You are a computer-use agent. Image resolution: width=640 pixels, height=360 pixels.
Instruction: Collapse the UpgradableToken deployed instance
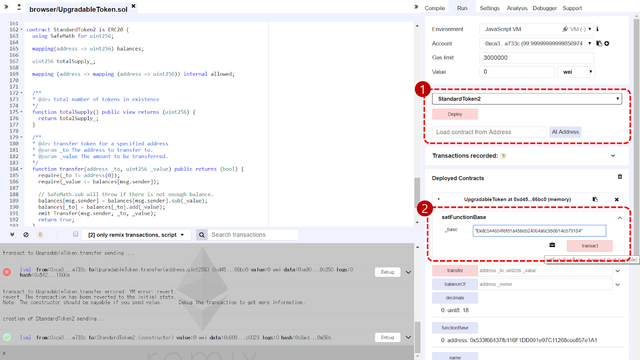pyautogui.click(x=439, y=199)
